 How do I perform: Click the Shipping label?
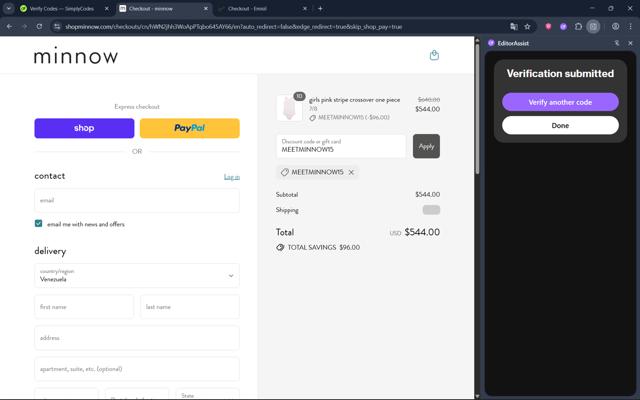pos(287,210)
